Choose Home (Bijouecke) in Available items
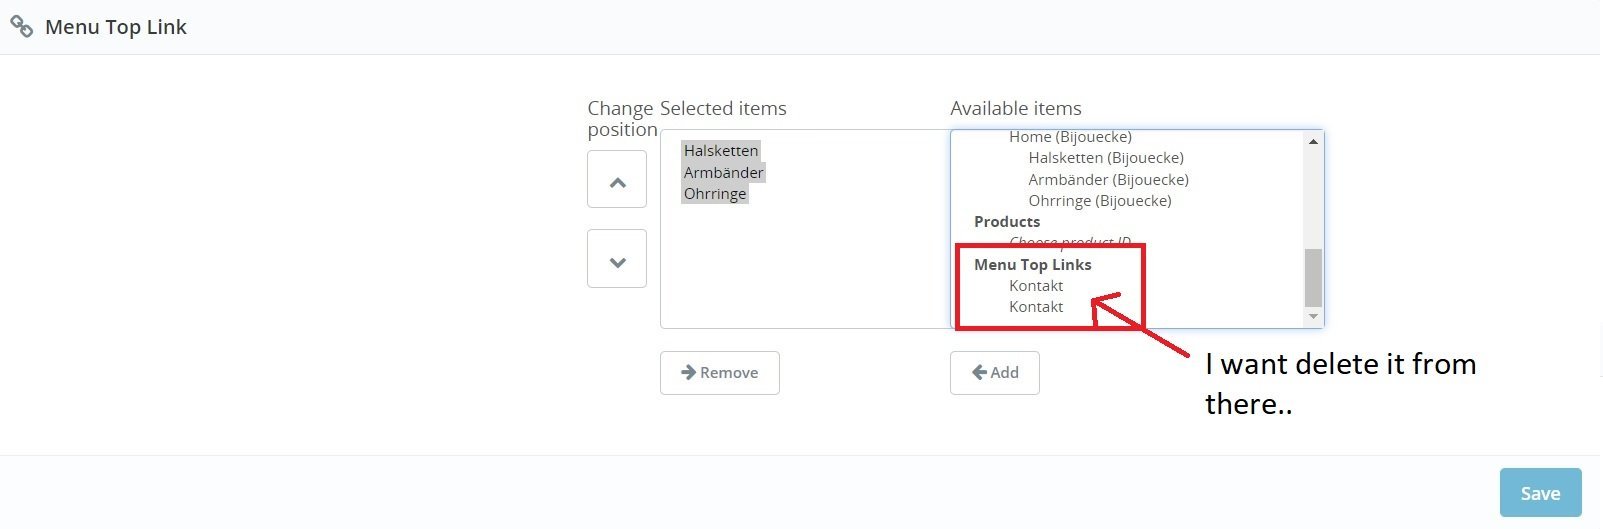This screenshot has height=529, width=1603. (x=1070, y=137)
